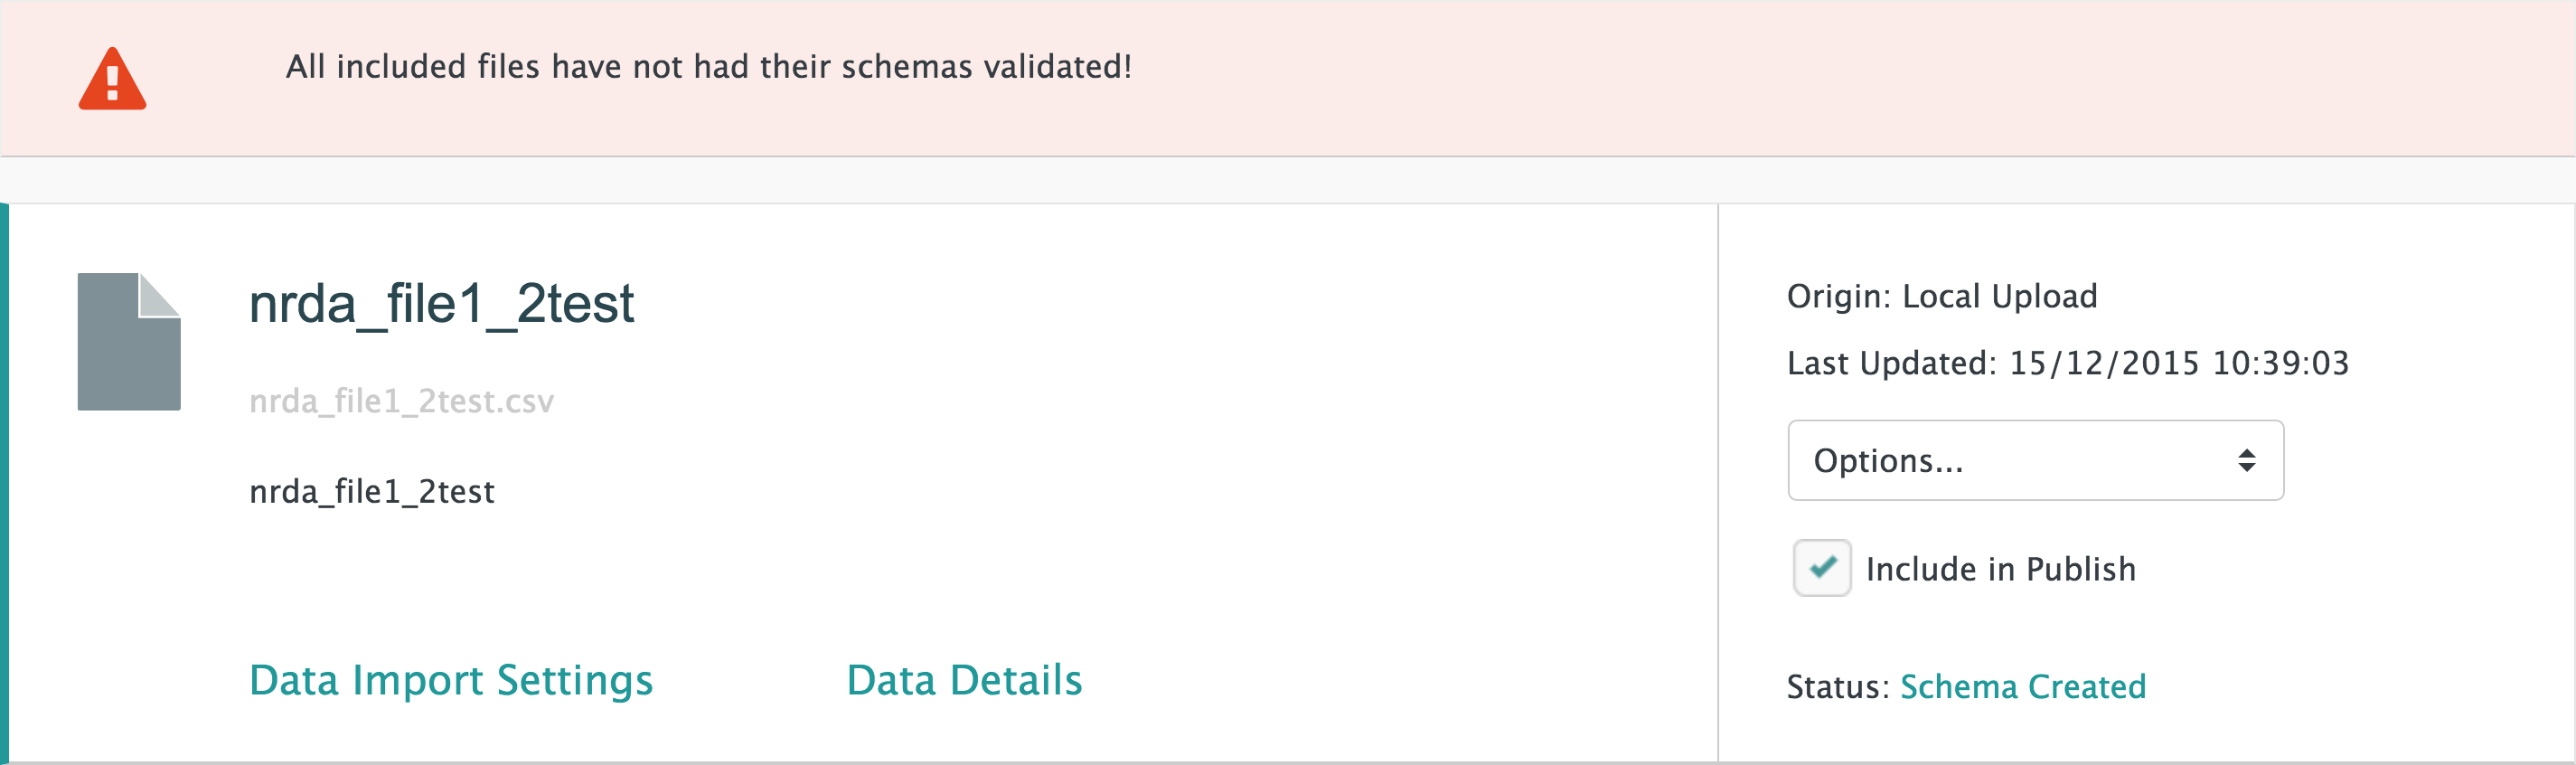Click the teal bar on card's left edge
This screenshot has width=2576, height=765.
[x=4, y=482]
